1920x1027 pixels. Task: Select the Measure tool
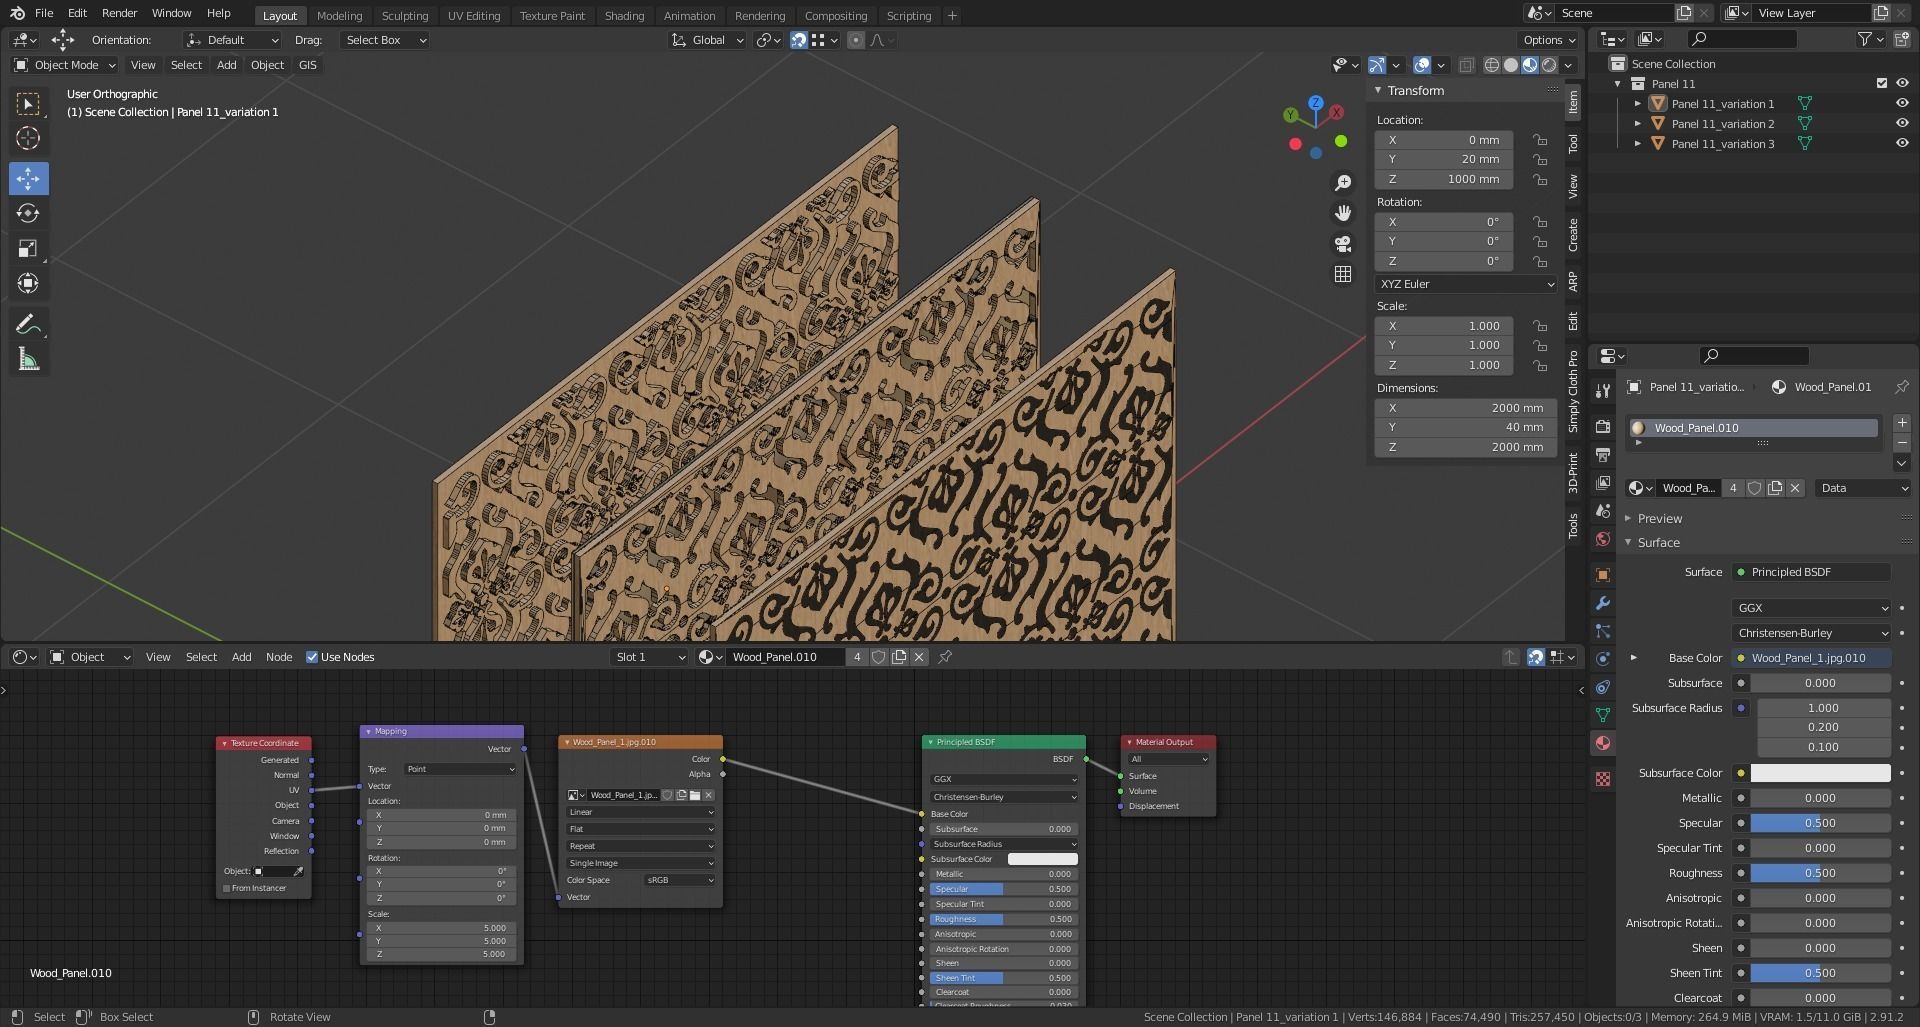click(28, 359)
